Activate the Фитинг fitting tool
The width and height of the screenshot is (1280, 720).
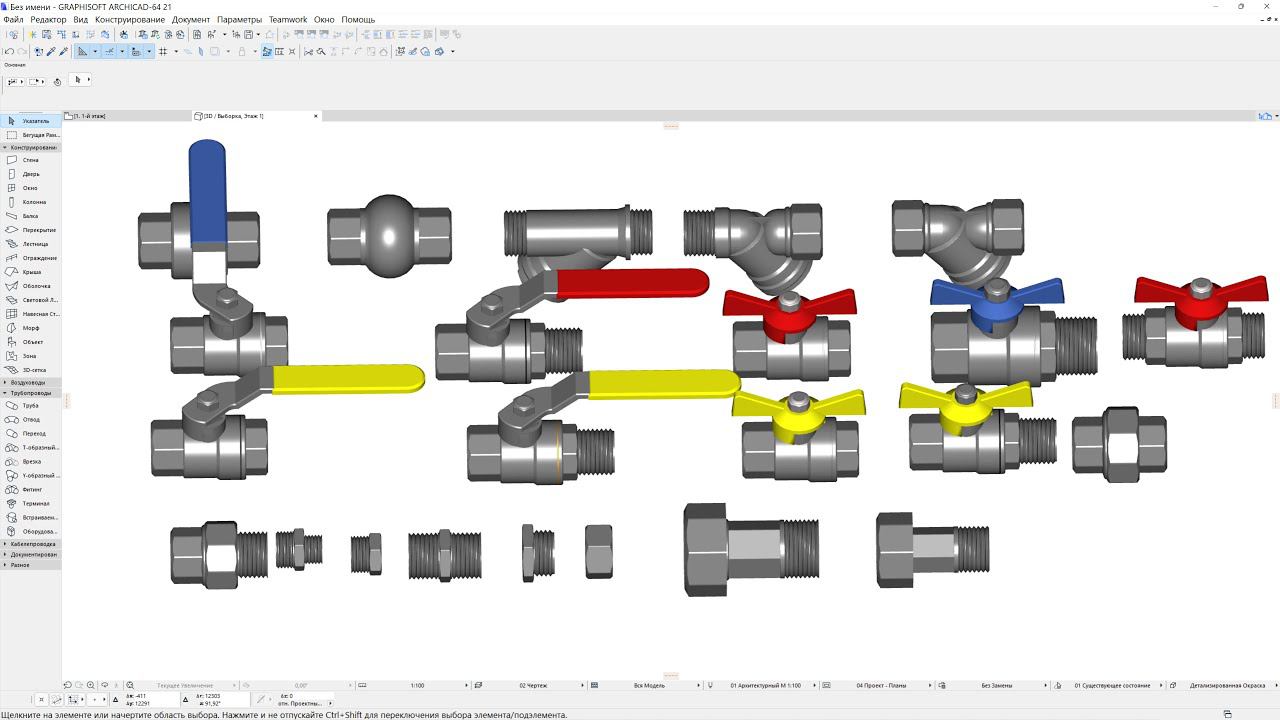30,490
